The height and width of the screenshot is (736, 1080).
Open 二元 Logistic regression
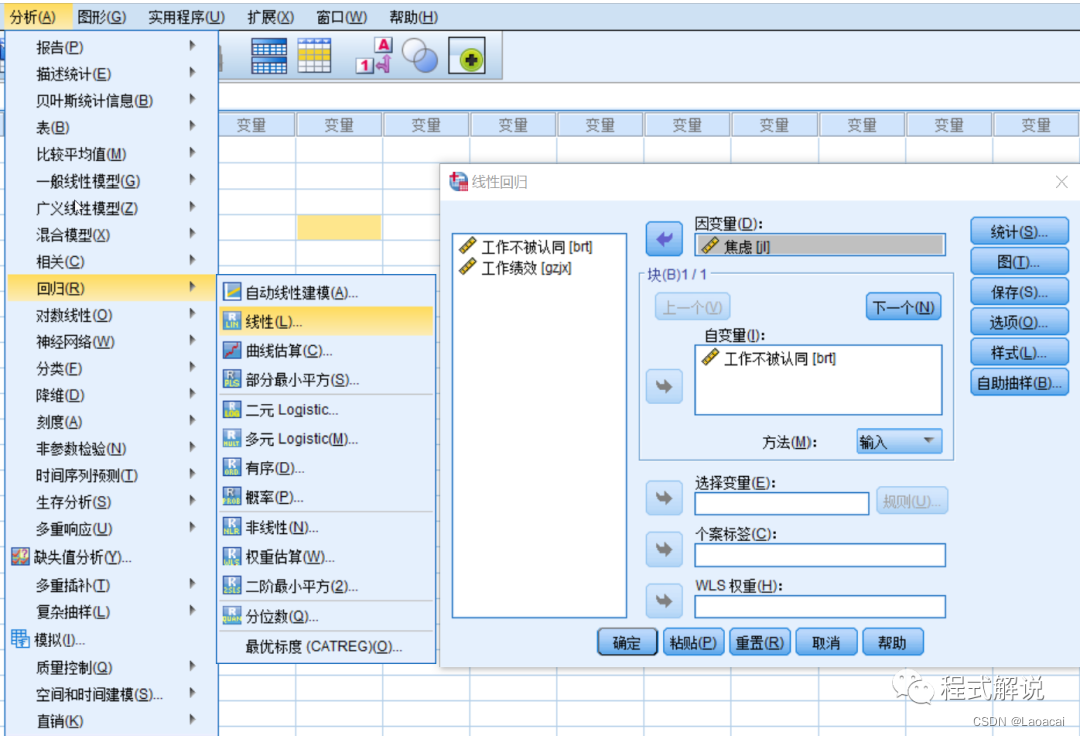tap(326, 410)
